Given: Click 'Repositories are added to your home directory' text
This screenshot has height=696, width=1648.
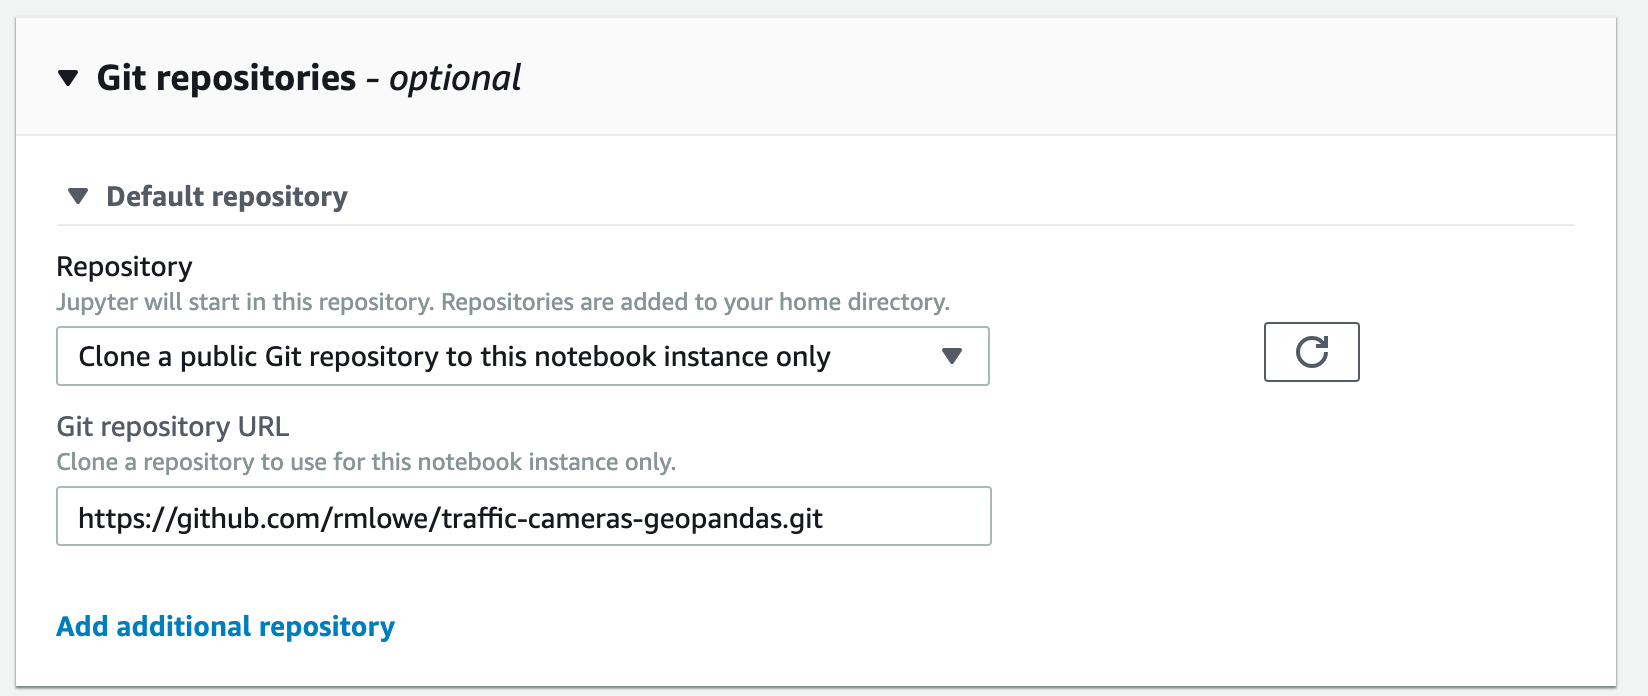Looking at the screenshot, I should (695, 302).
